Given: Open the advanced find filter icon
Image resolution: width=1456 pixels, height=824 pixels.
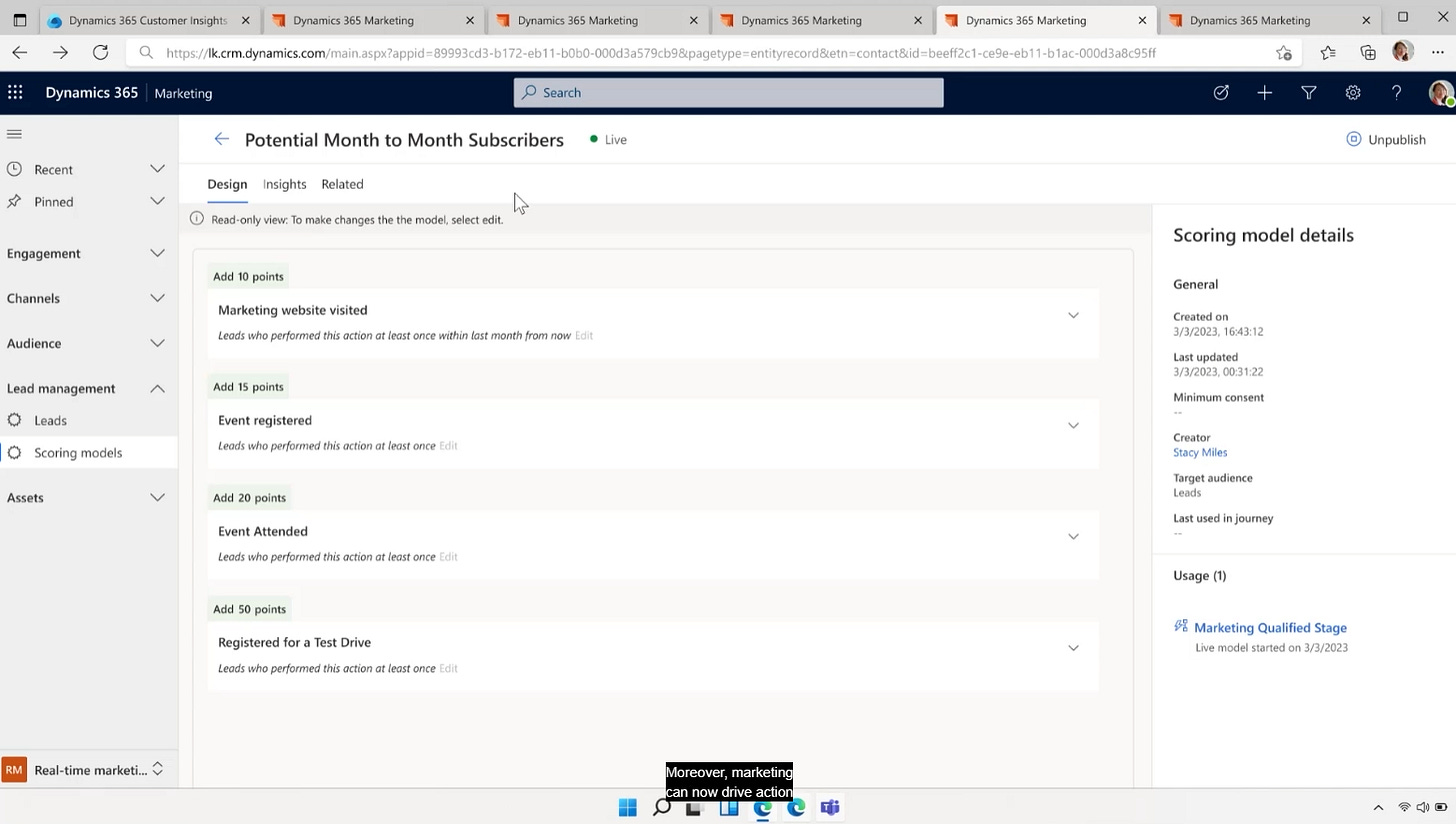Looking at the screenshot, I should (1309, 93).
